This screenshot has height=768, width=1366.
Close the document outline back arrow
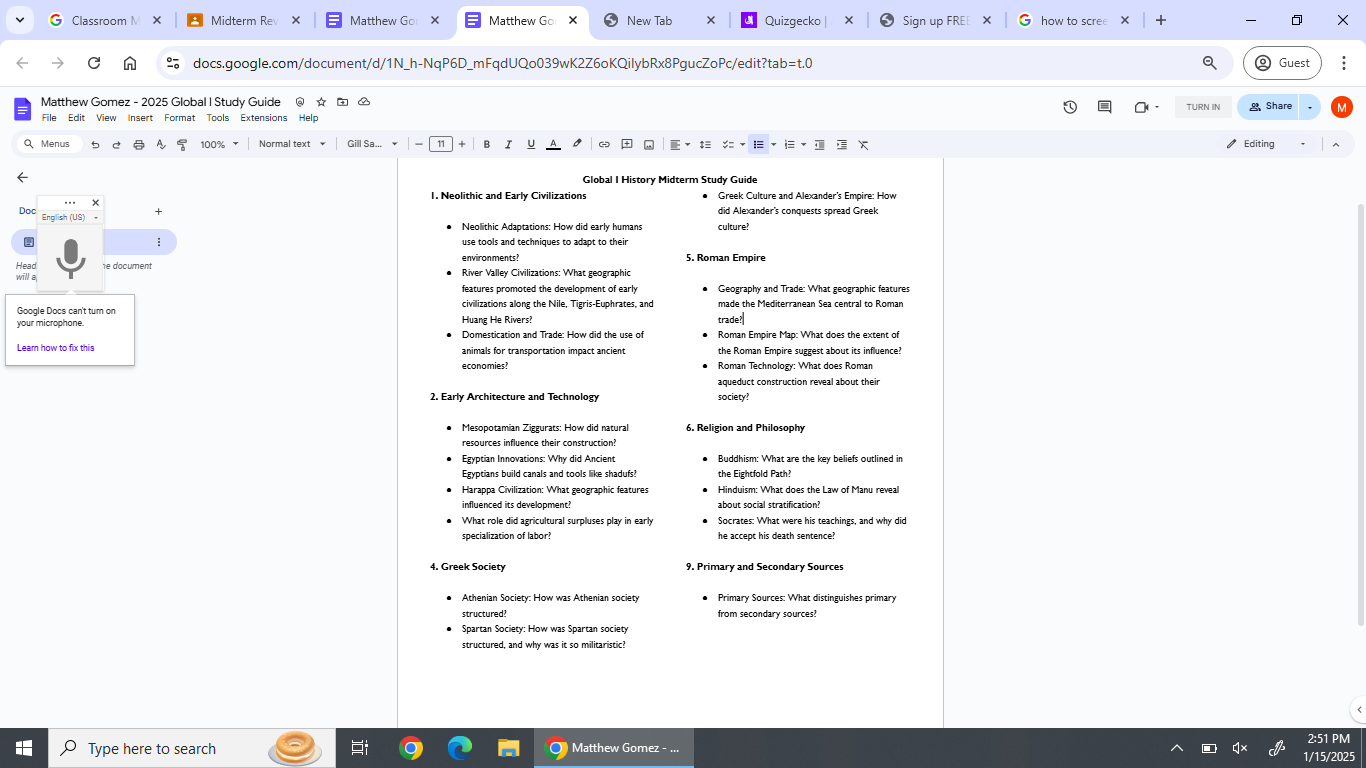pos(22,177)
